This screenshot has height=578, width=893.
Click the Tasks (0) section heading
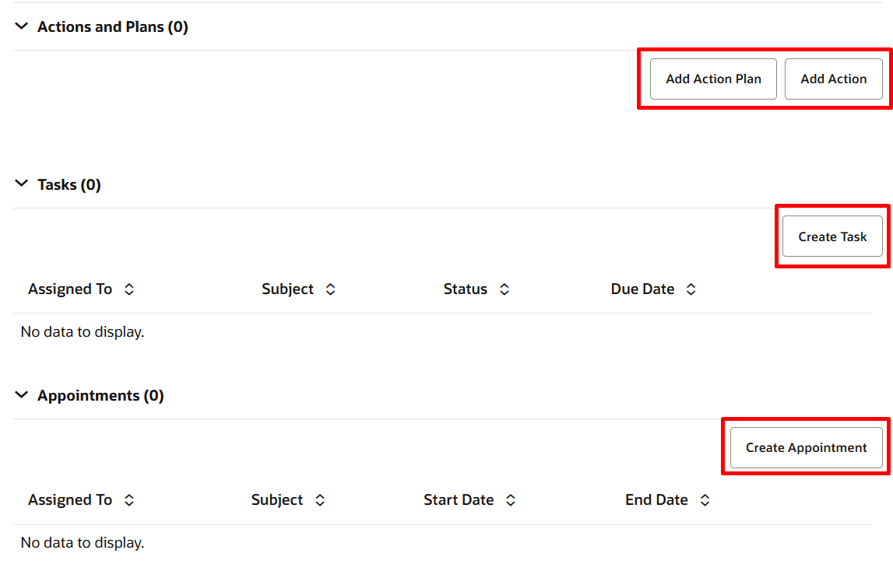(68, 184)
